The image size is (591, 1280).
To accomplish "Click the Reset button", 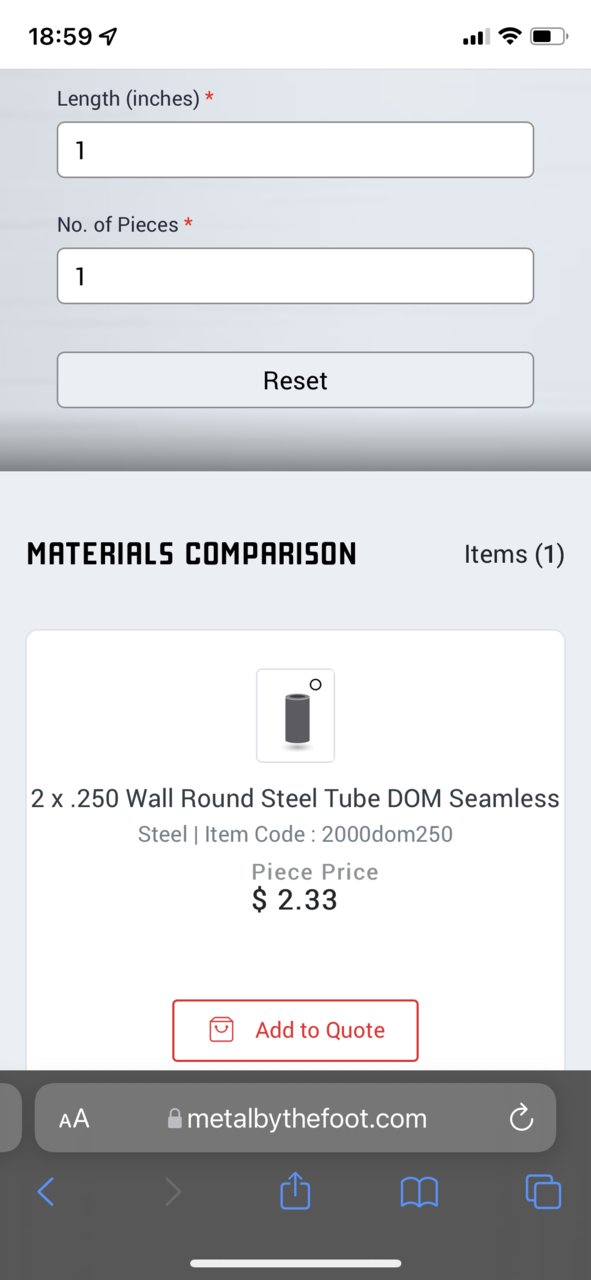I will tap(295, 380).
